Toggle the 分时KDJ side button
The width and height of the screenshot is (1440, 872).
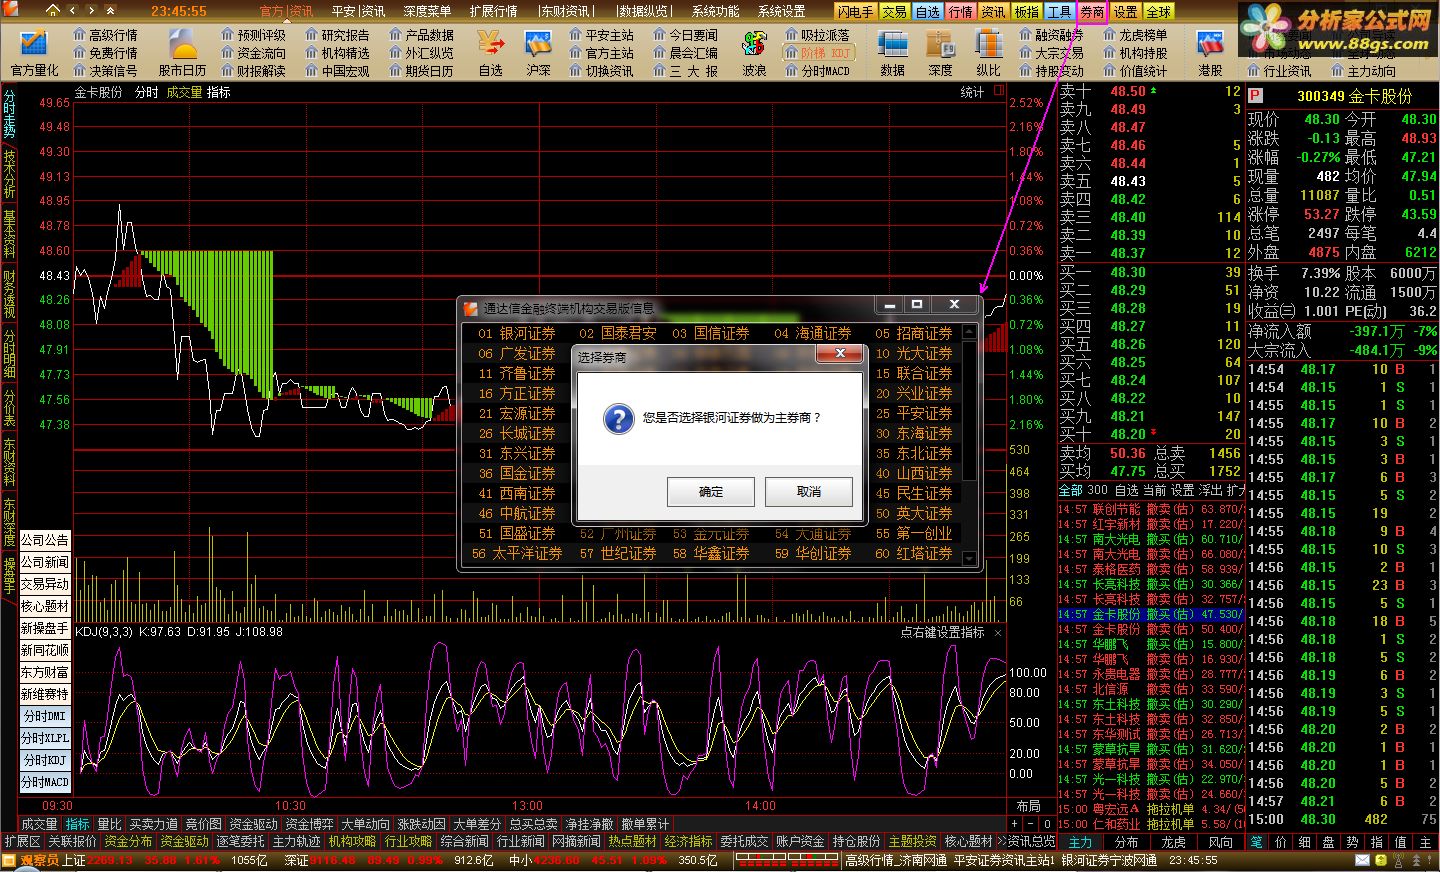(x=45, y=760)
